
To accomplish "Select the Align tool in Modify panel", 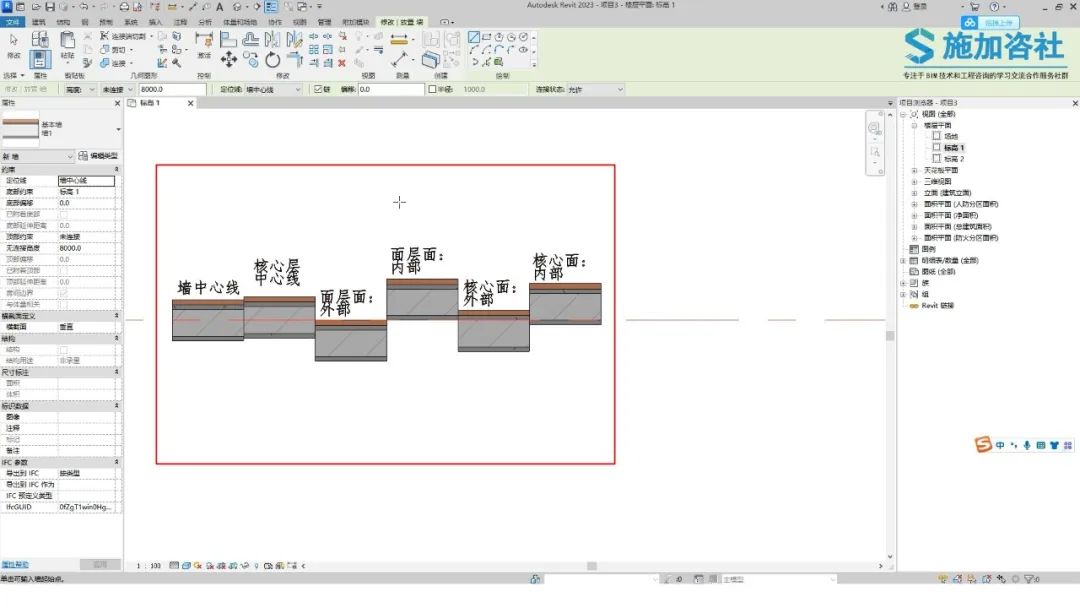I will 228,39.
